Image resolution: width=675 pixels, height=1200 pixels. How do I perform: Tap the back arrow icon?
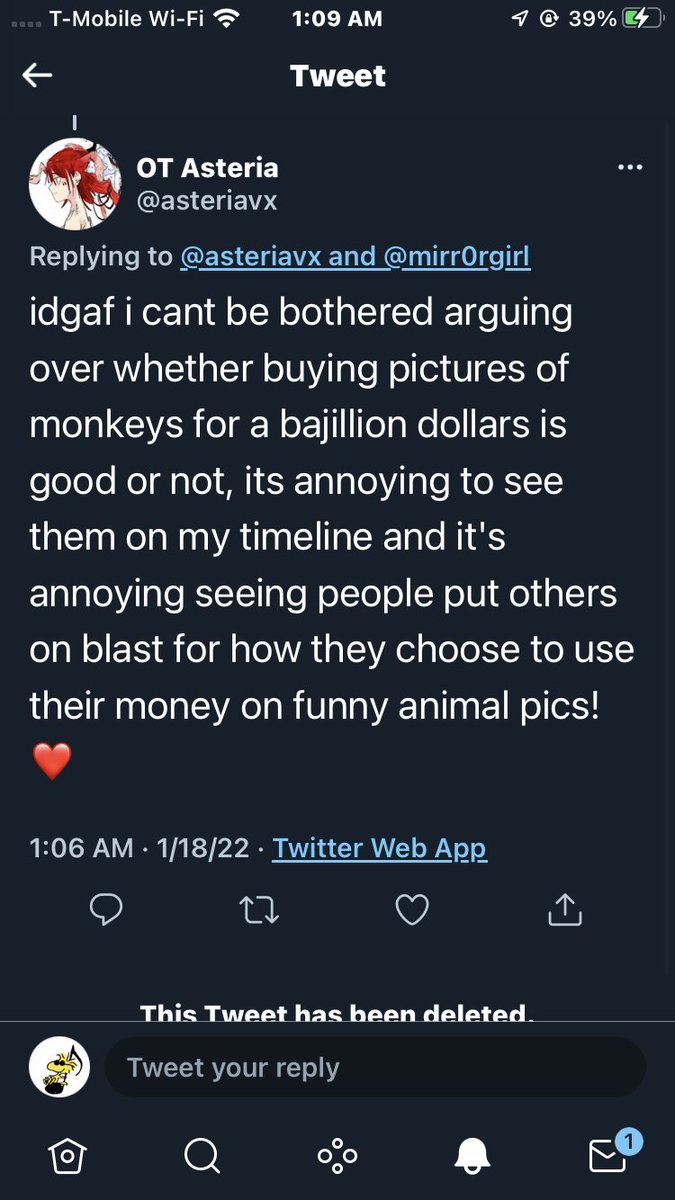pyautogui.click(x=37, y=76)
